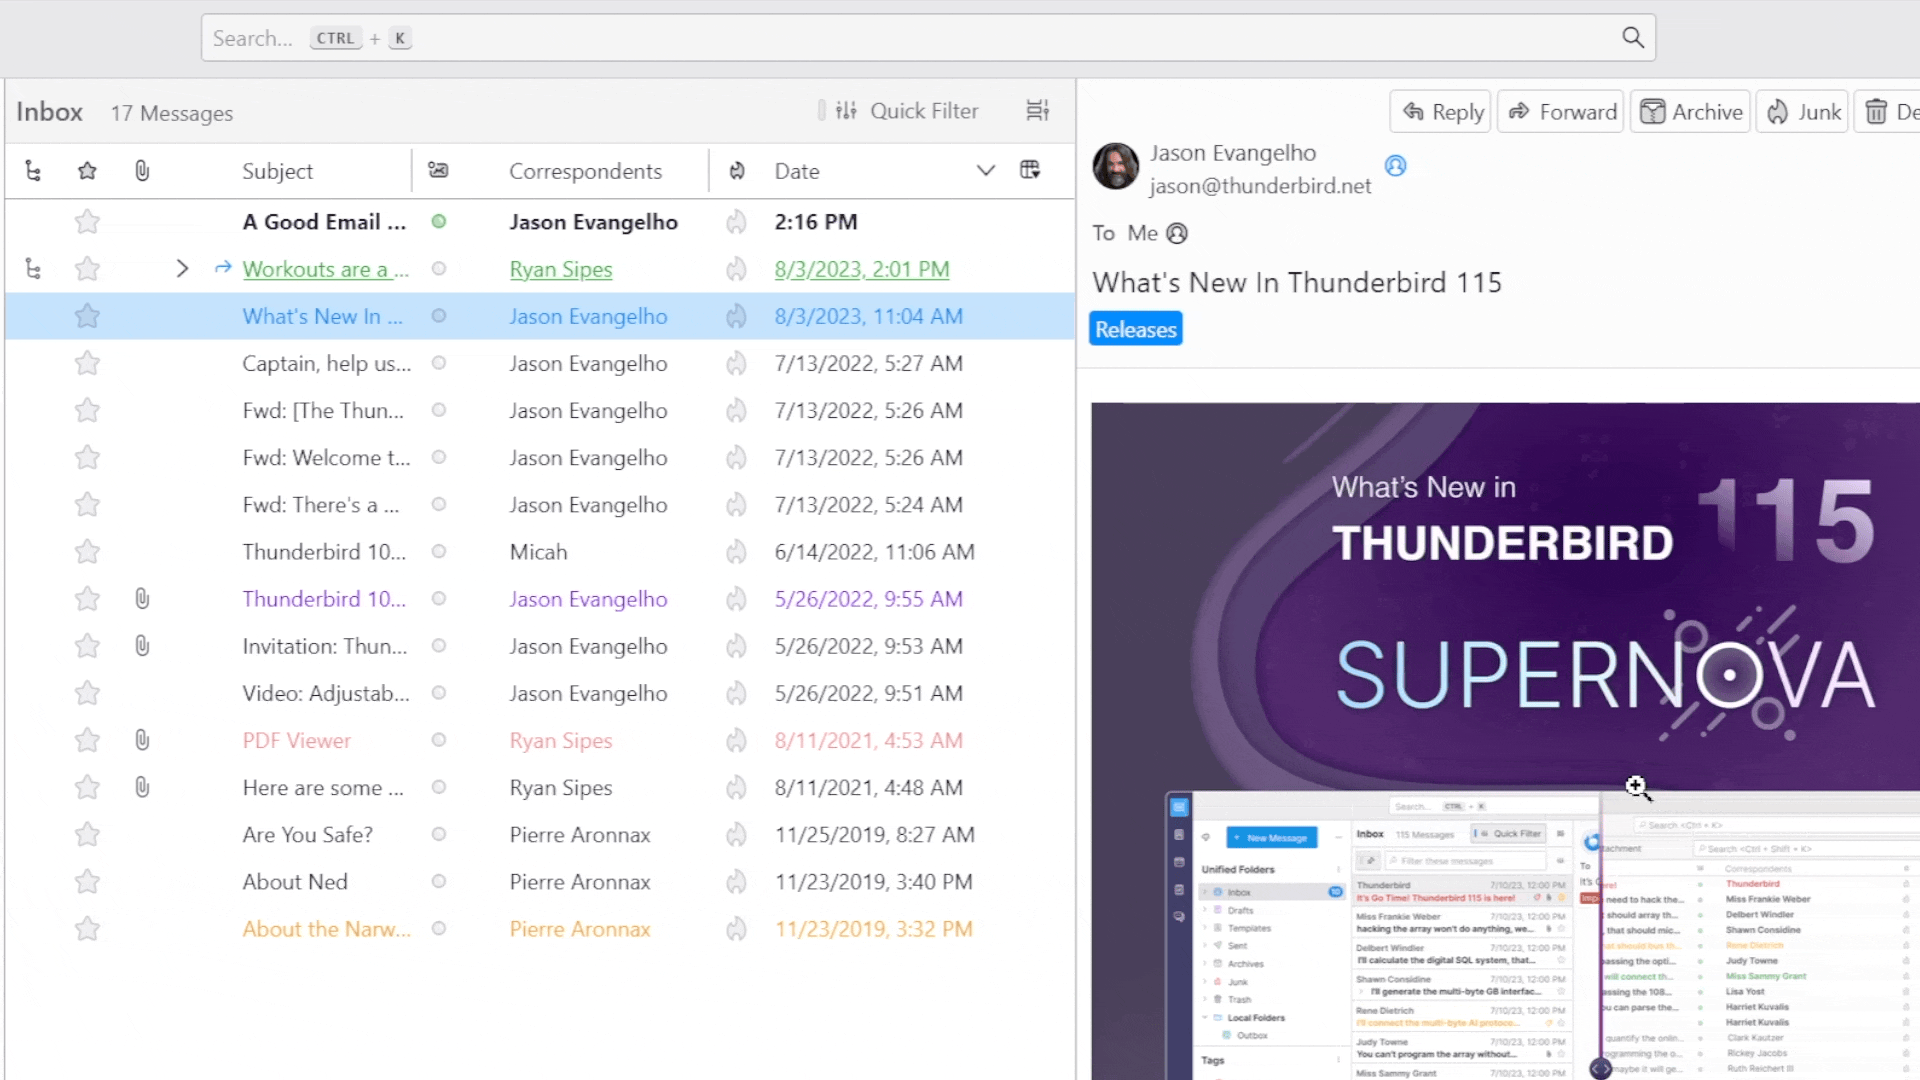Click the thread column header icon

33,171
